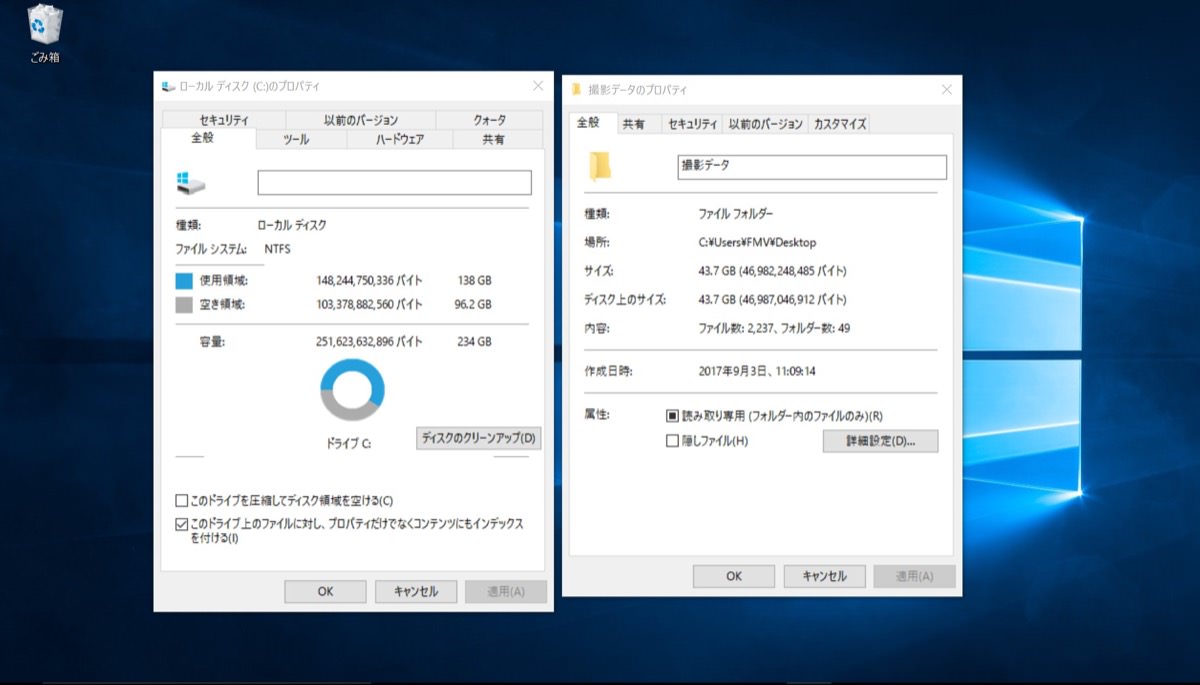Click the drive C usage donut chart

352,390
